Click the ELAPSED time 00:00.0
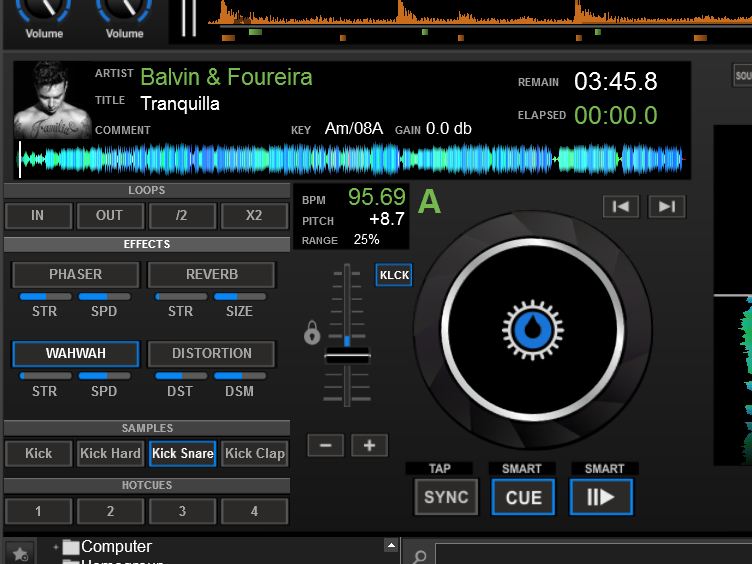This screenshot has height=564, width=752. click(x=616, y=116)
